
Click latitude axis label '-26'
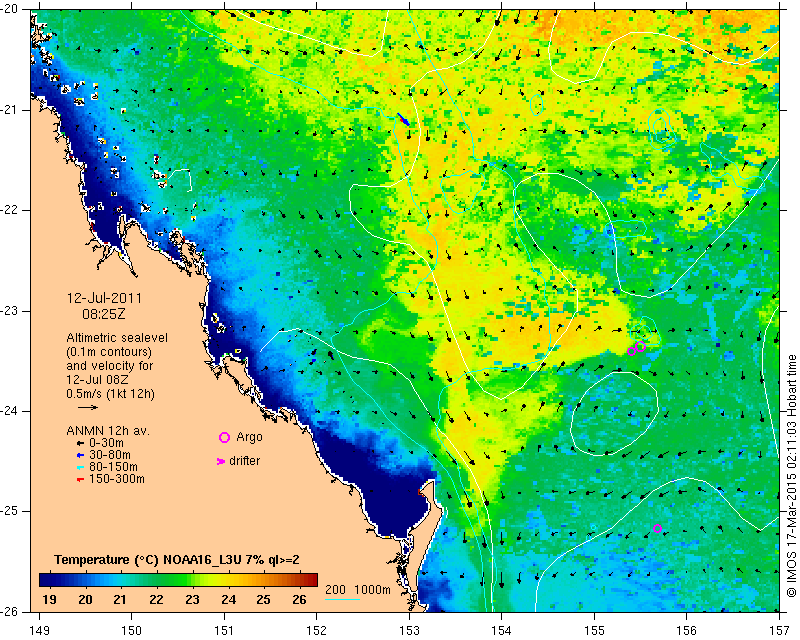click(x=10, y=611)
